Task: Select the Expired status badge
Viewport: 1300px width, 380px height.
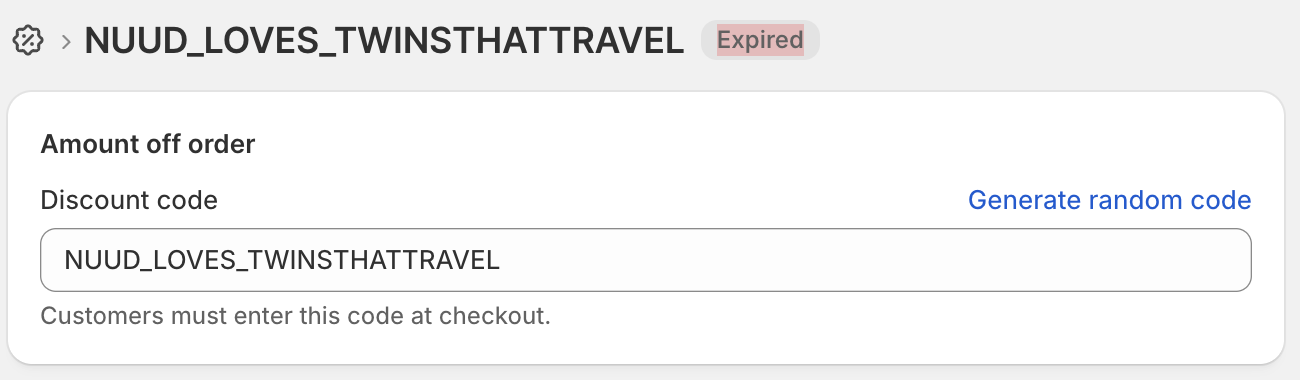Action: [760, 40]
